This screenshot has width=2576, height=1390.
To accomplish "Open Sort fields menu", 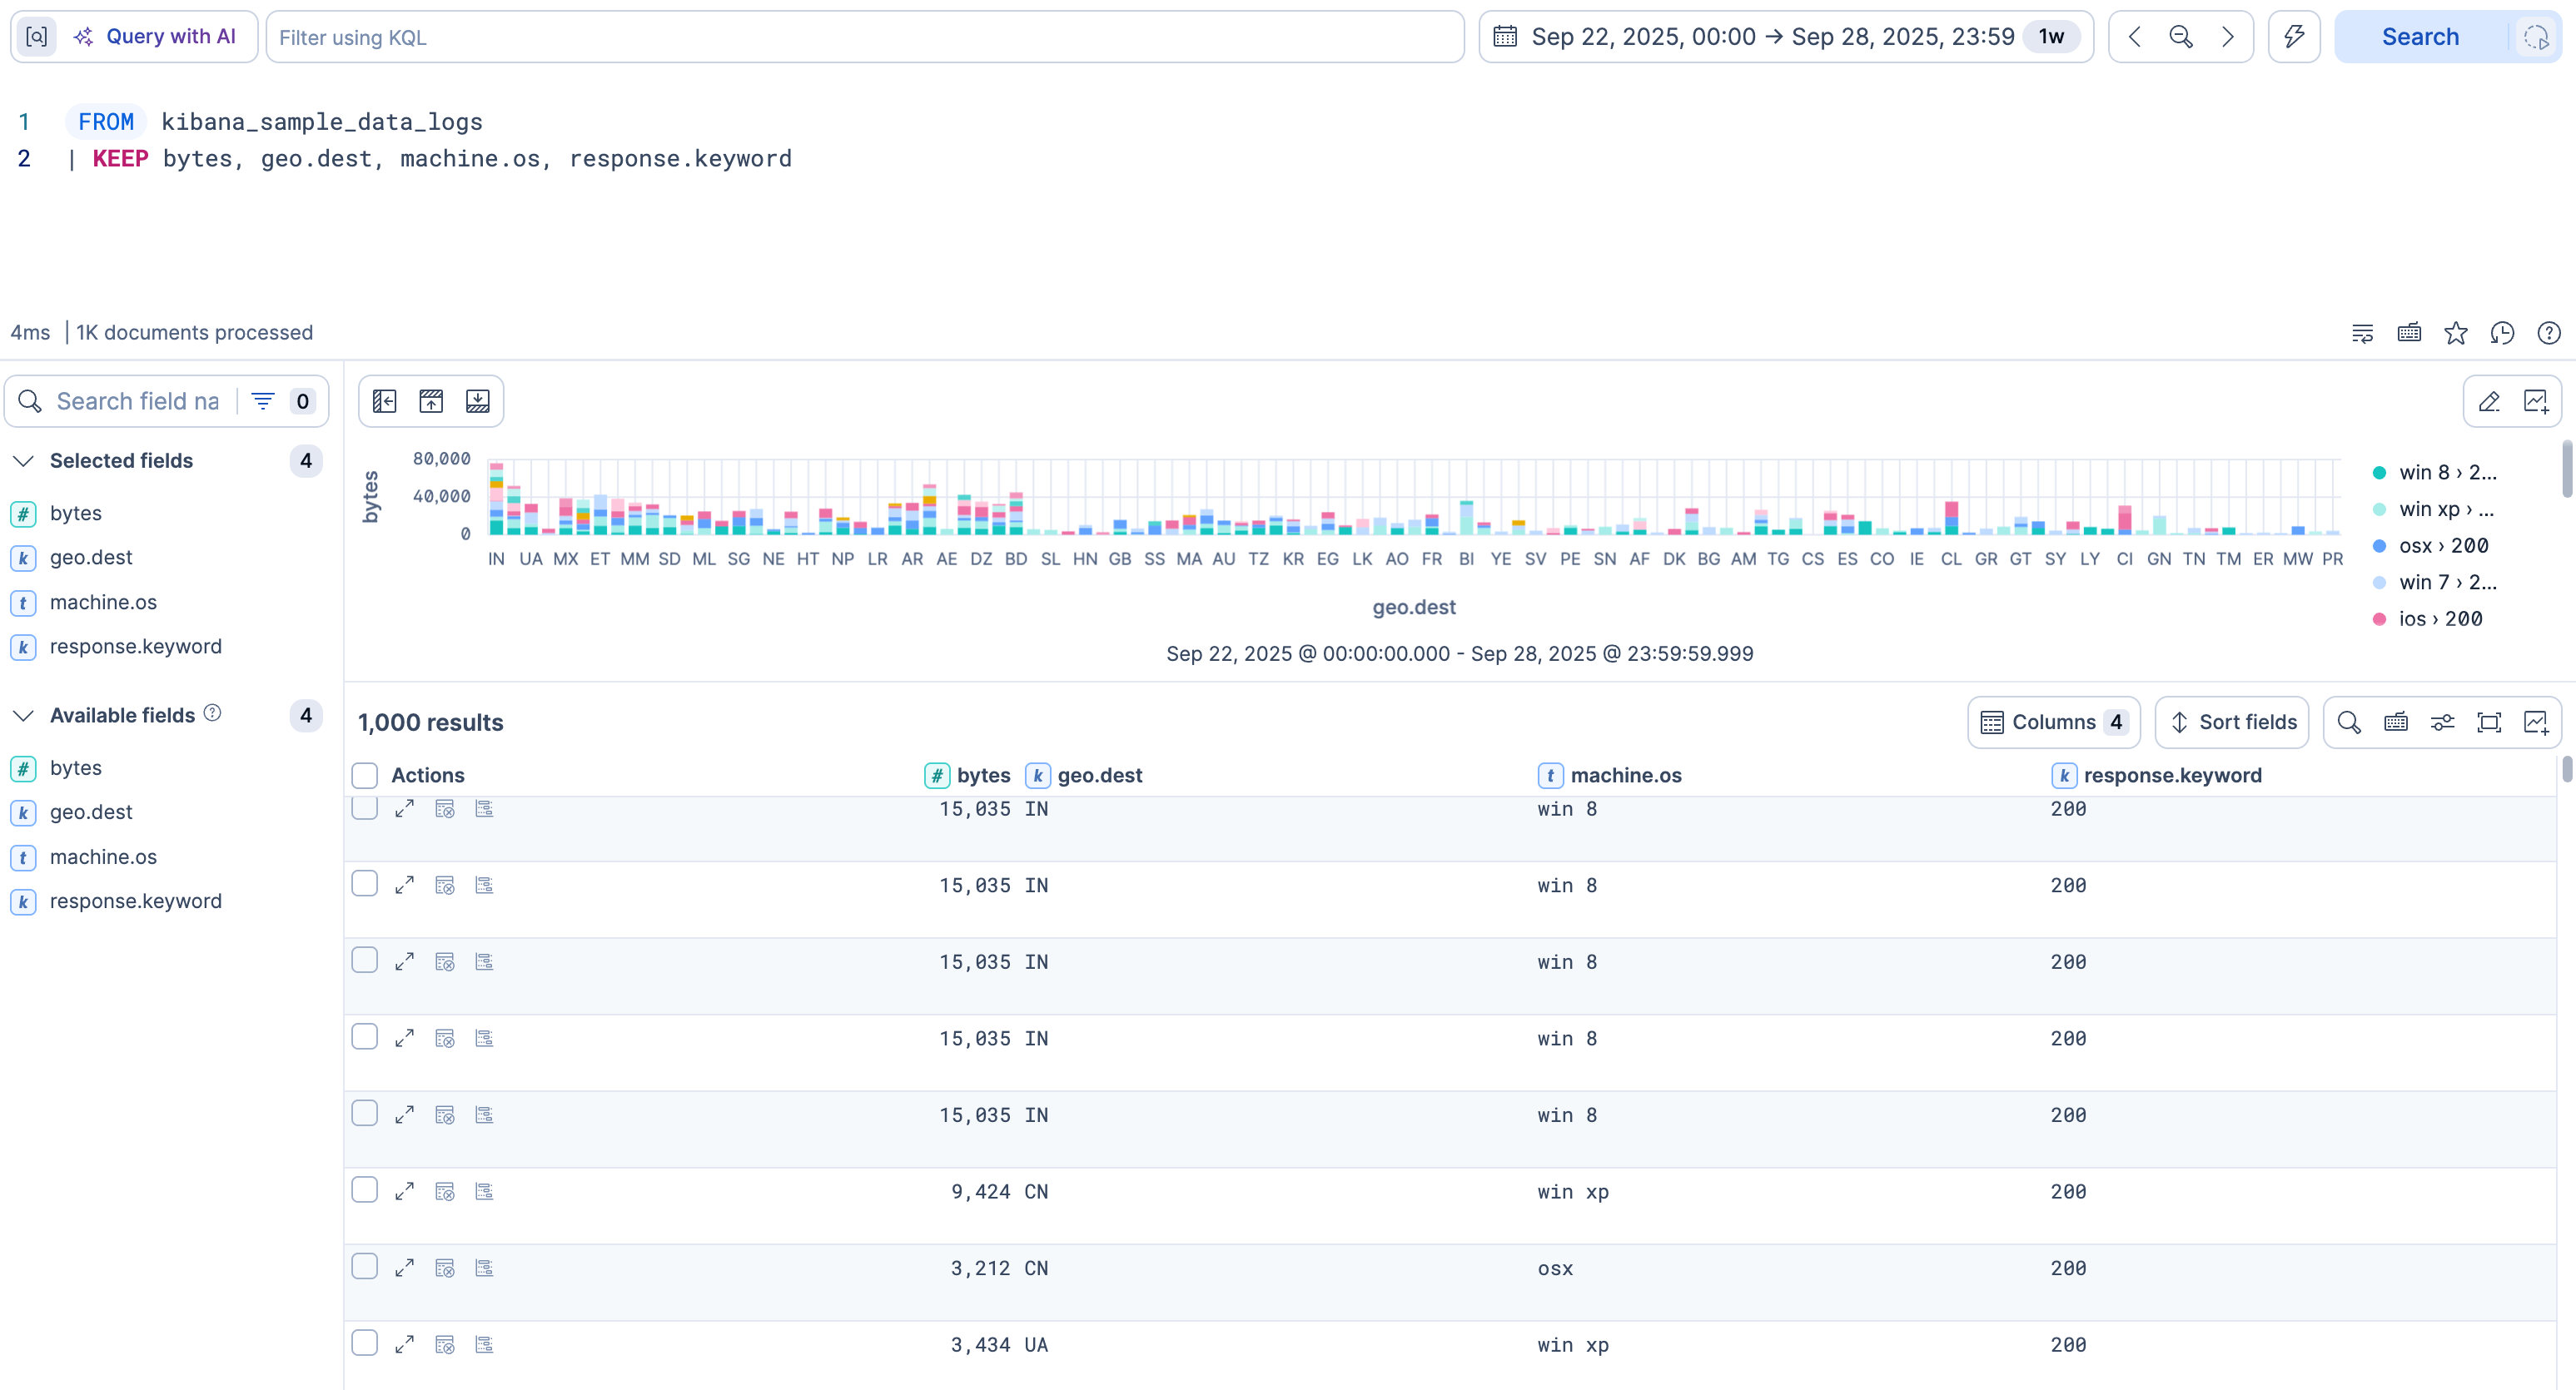I will point(2232,722).
